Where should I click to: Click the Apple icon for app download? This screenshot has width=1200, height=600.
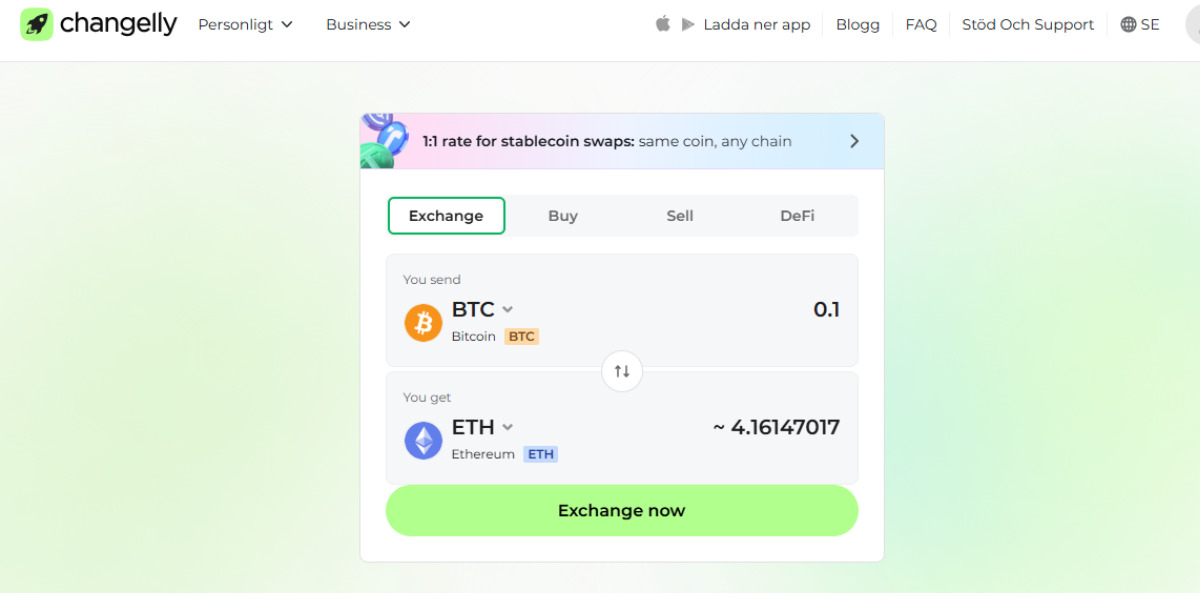tap(663, 24)
